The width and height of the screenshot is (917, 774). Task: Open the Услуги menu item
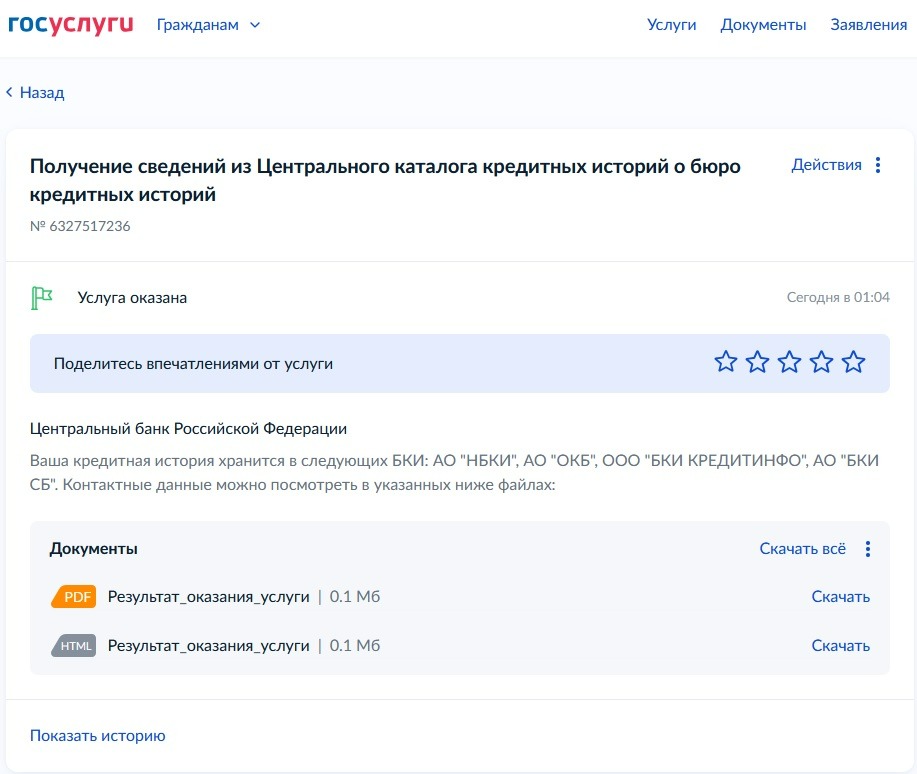coord(671,25)
